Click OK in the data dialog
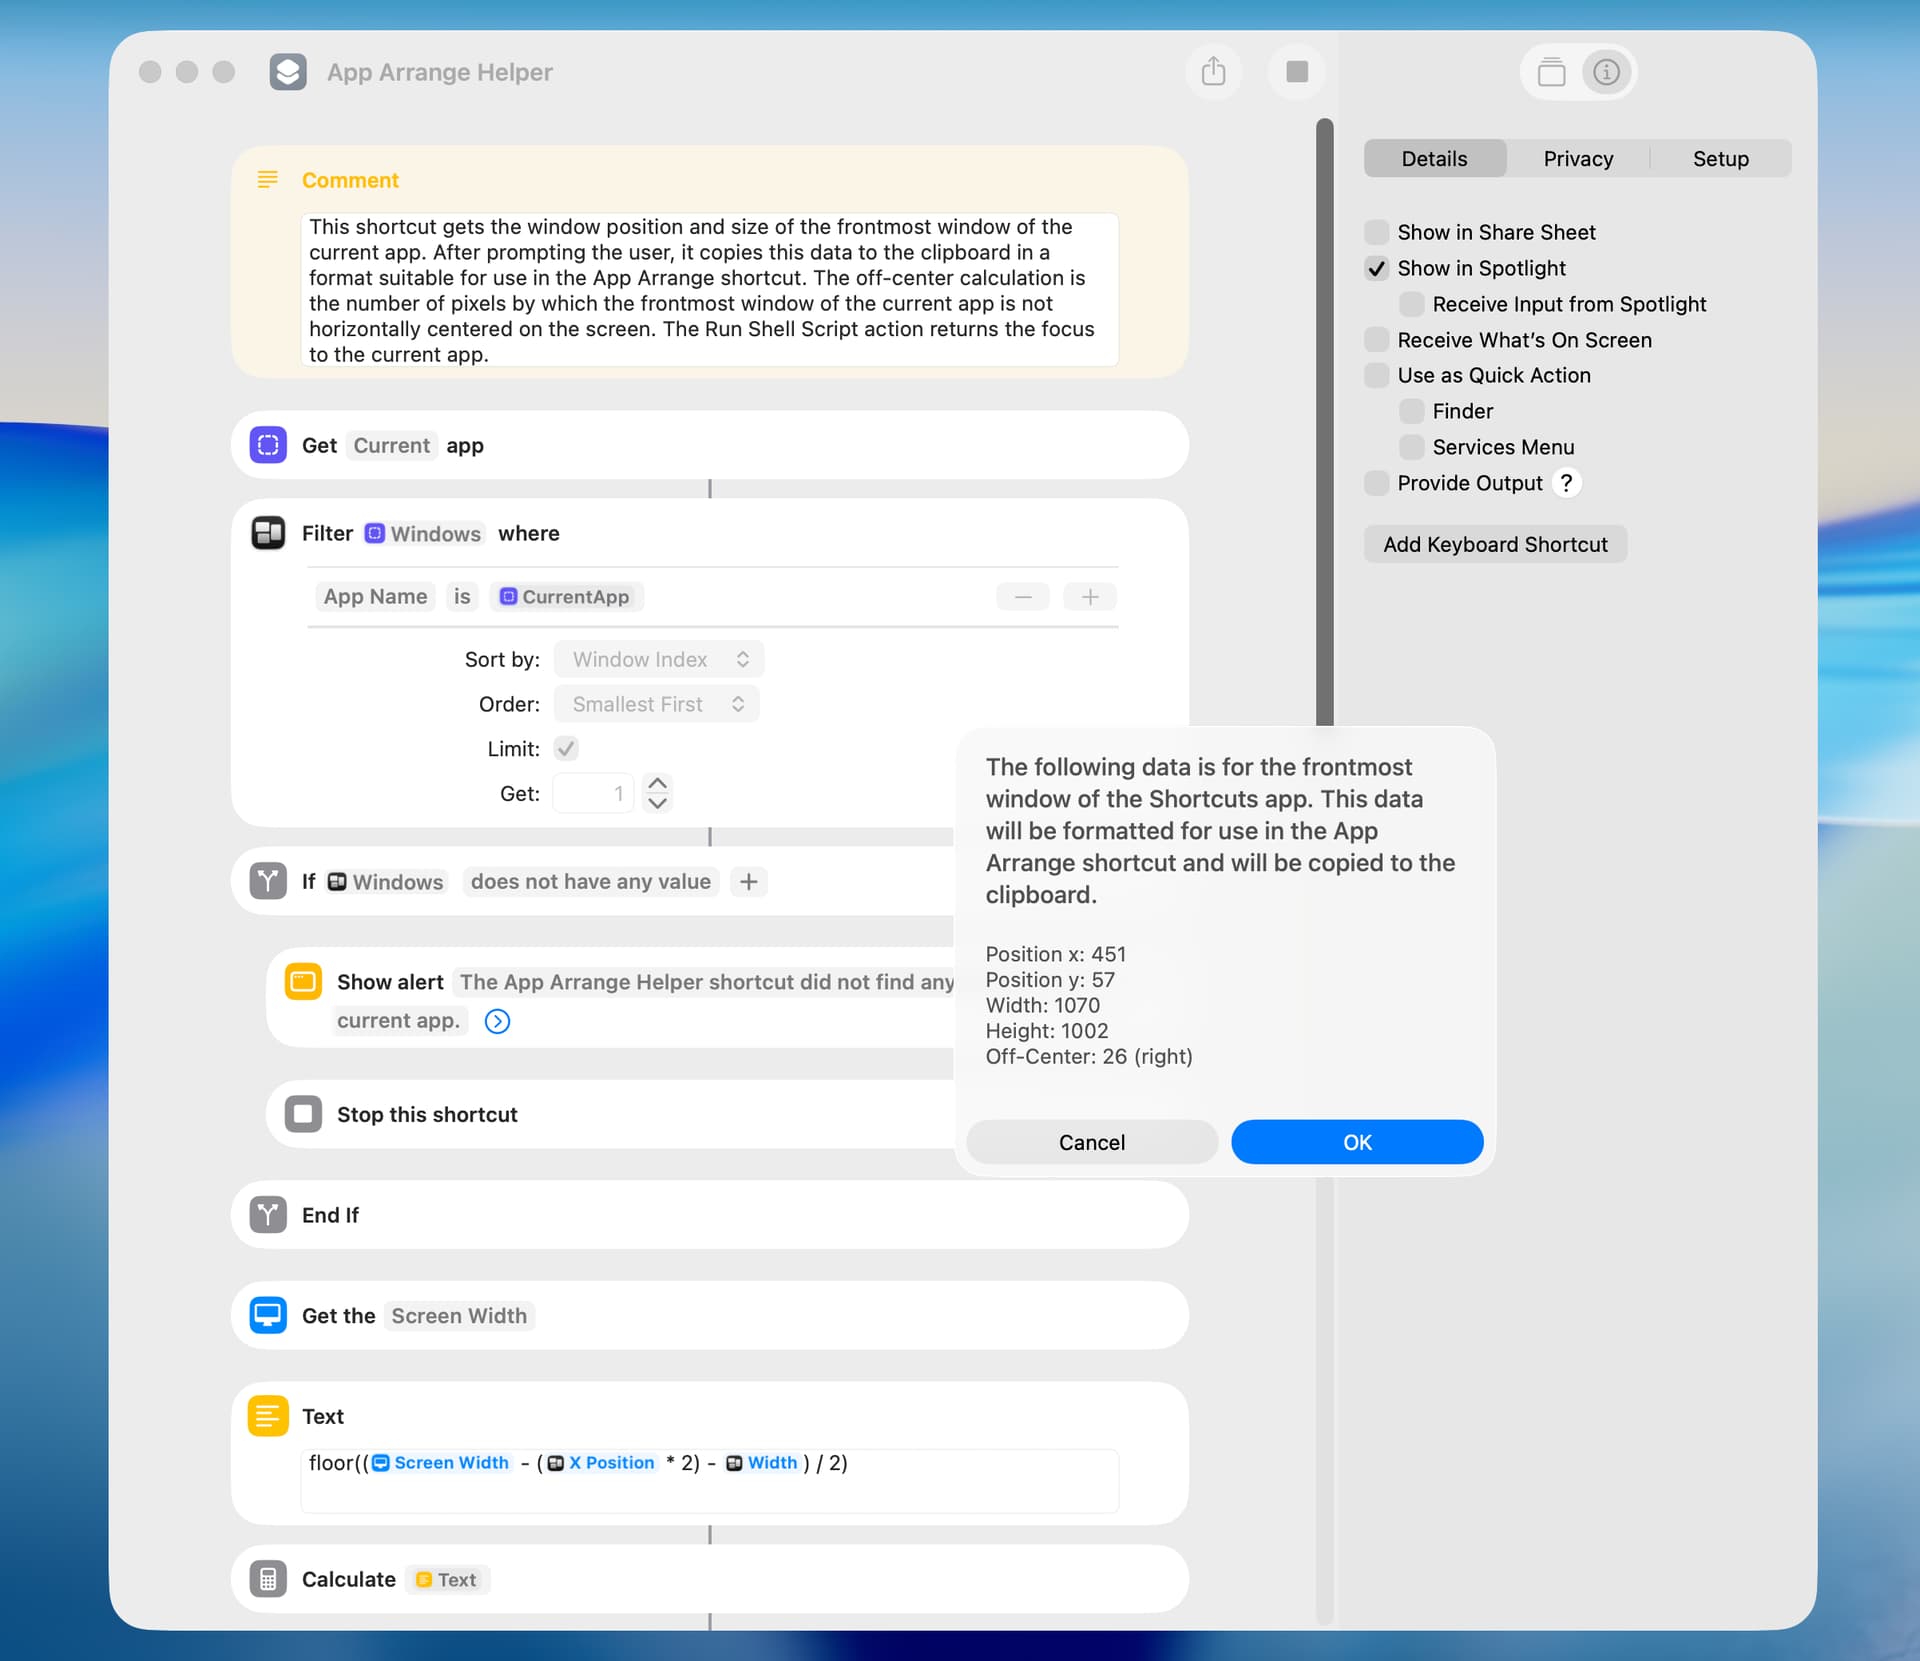This screenshot has width=1920, height=1661. 1356,1142
